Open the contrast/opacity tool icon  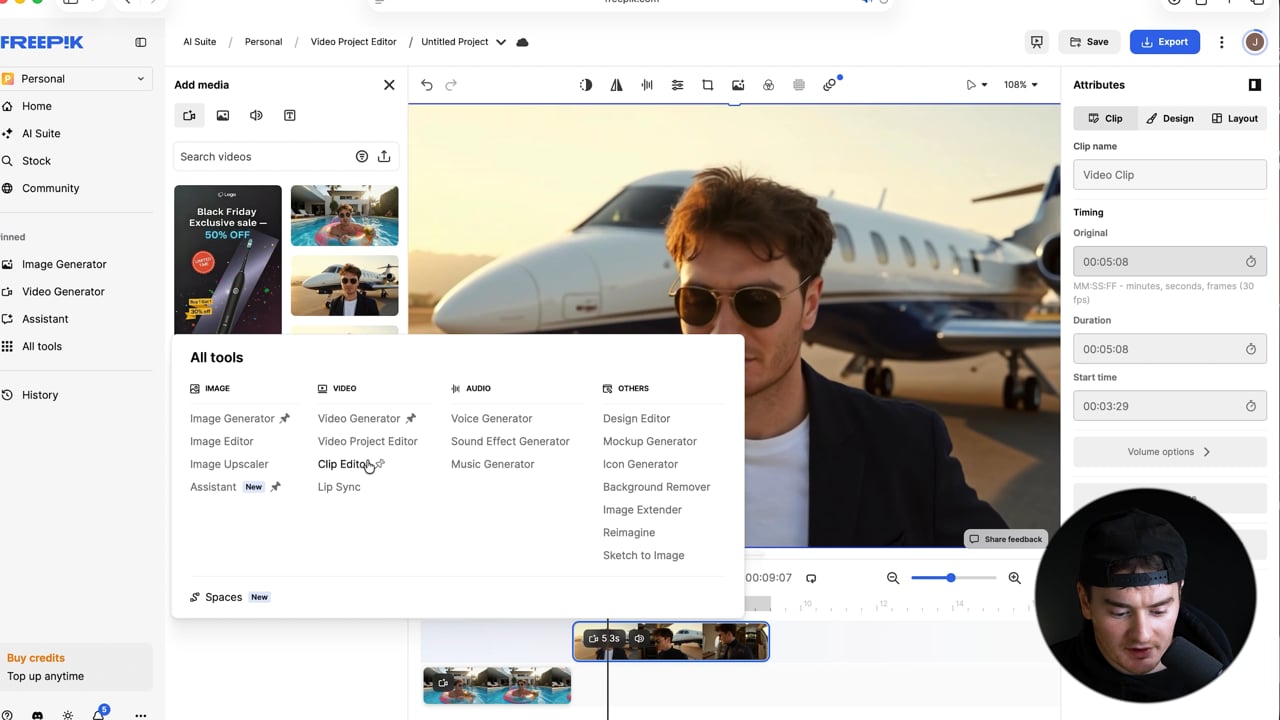pos(586,85)
